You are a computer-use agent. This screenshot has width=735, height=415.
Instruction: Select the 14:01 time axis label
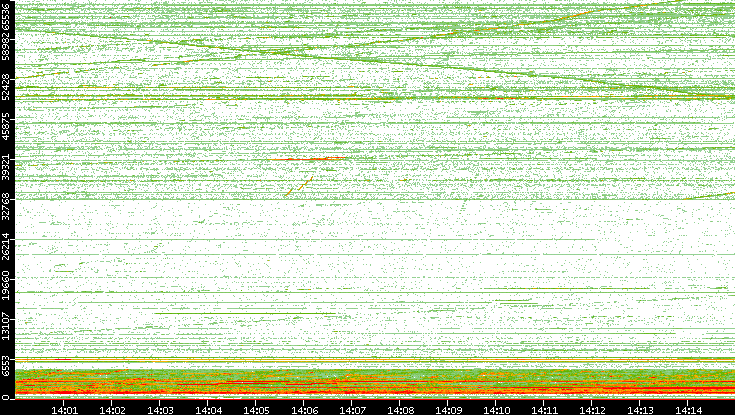(64, 410)
